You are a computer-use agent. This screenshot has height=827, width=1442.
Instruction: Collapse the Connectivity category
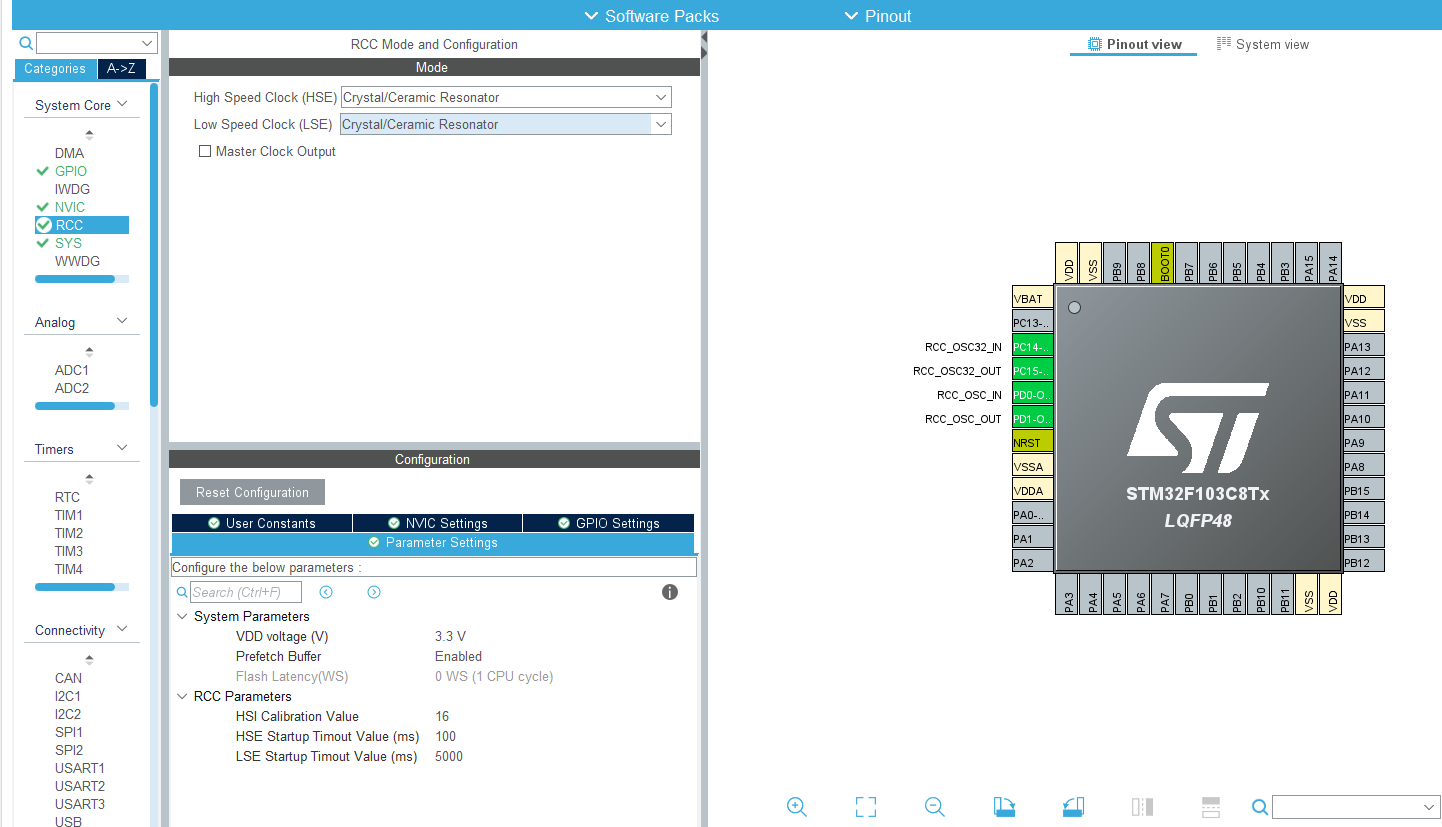coord(123,629)
